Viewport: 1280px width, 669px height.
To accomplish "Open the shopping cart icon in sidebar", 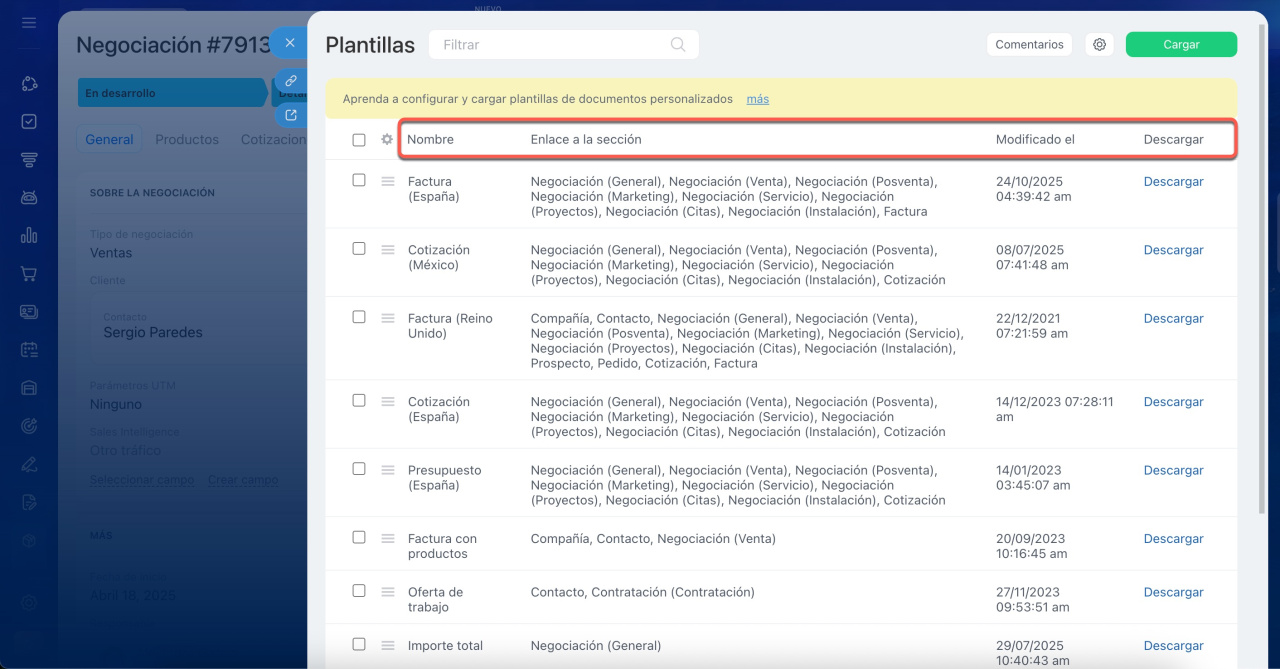I will (x=29, y=273).
